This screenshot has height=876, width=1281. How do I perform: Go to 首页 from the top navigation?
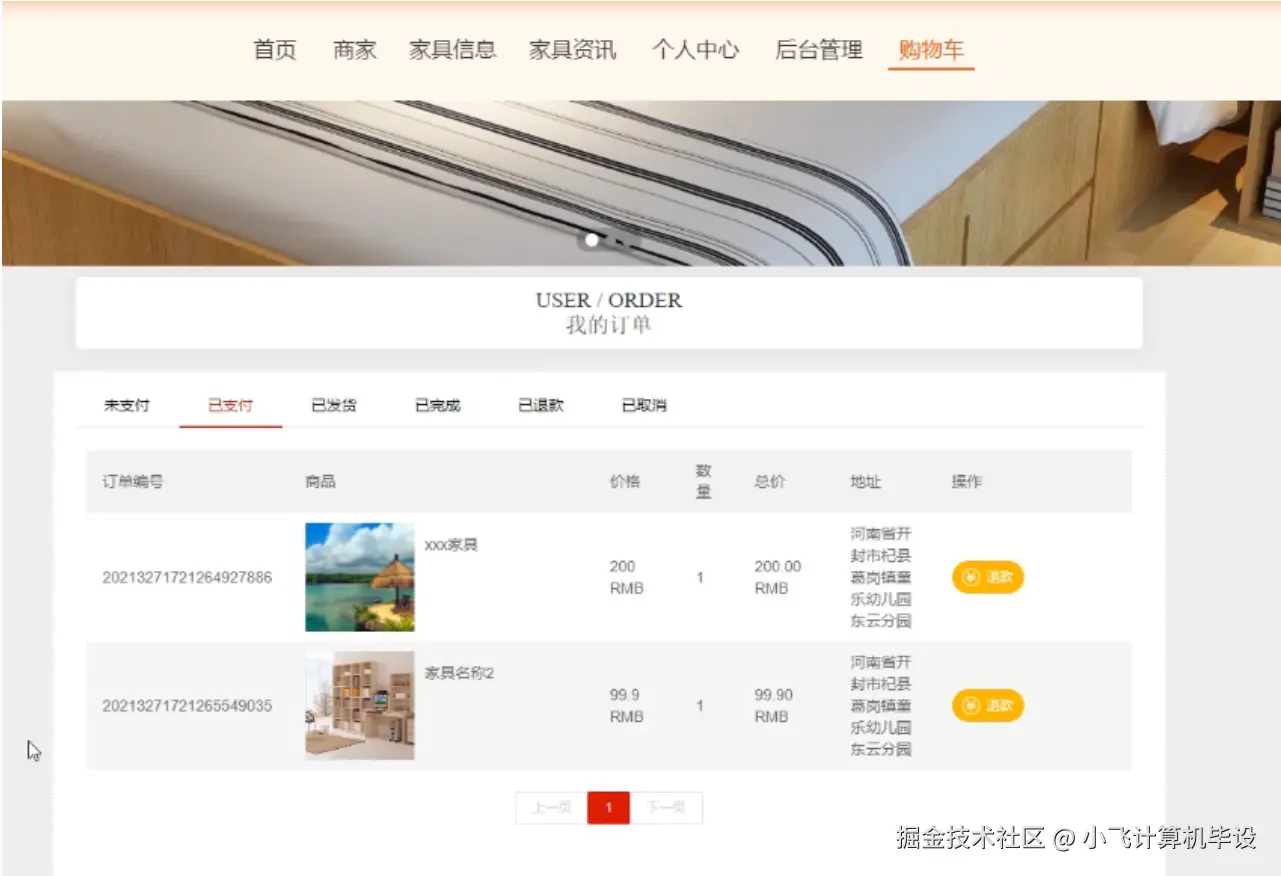click(274, 50)
